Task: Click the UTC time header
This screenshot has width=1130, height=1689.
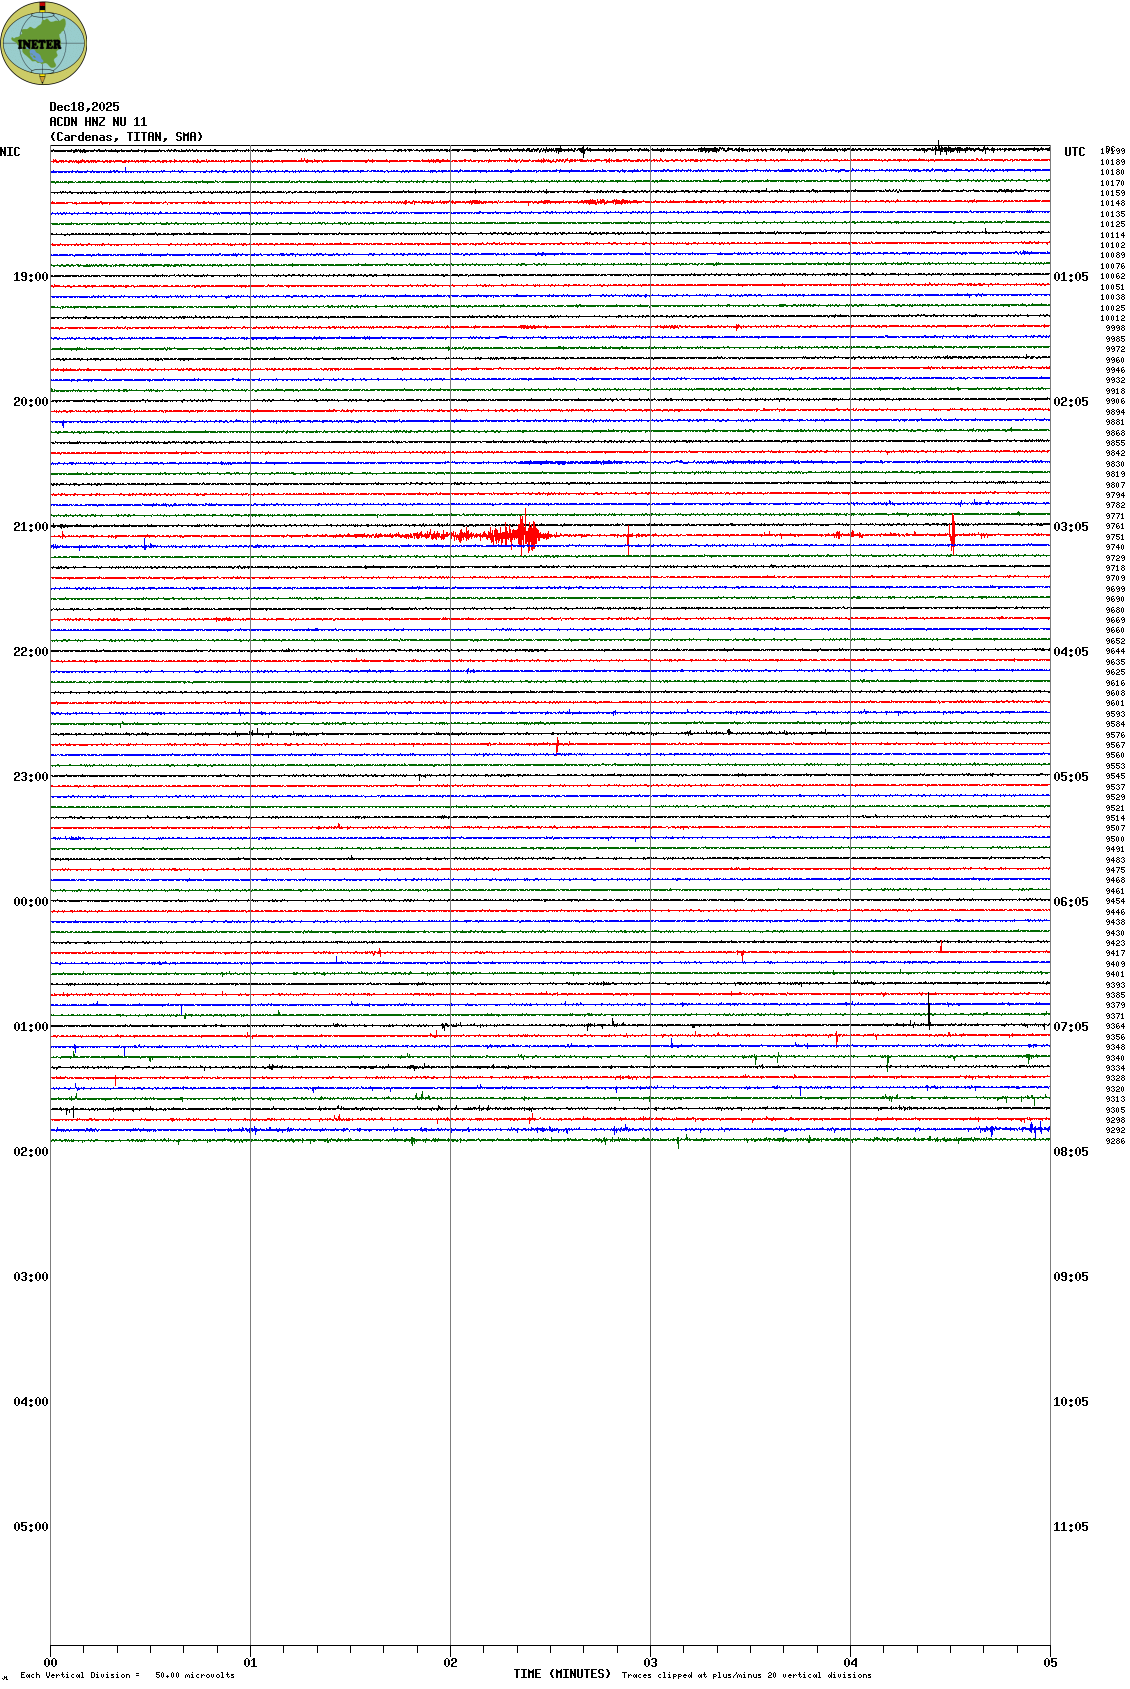Action: [x=1074, y=152]
